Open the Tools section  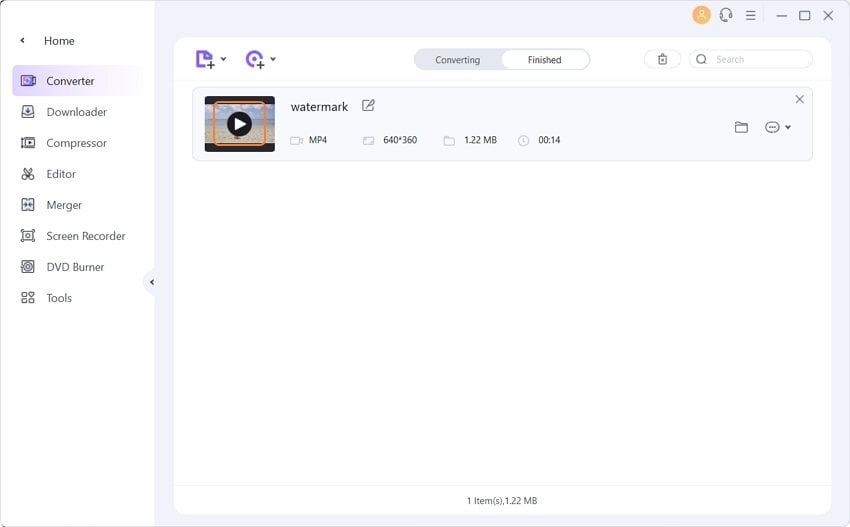click(x=59, y=298)
